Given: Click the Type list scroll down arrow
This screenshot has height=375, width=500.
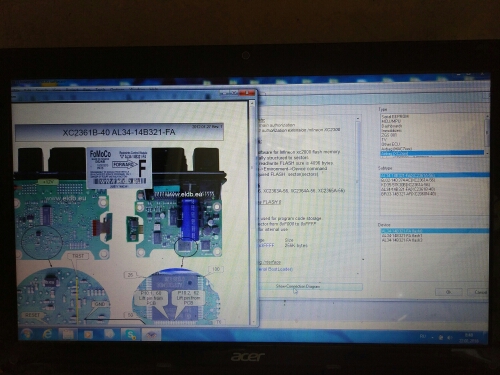Looking at the screenshot, I should point(487,153).
